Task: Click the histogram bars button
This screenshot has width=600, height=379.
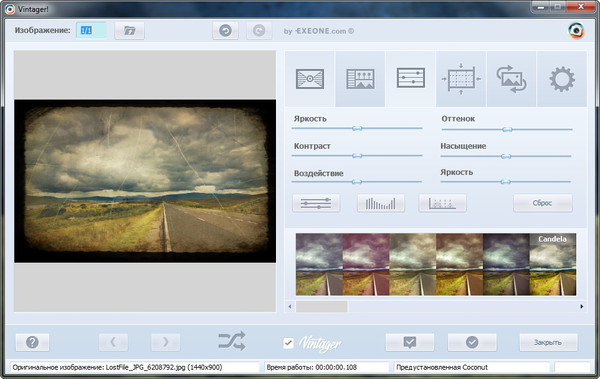Action: (381, 203)
